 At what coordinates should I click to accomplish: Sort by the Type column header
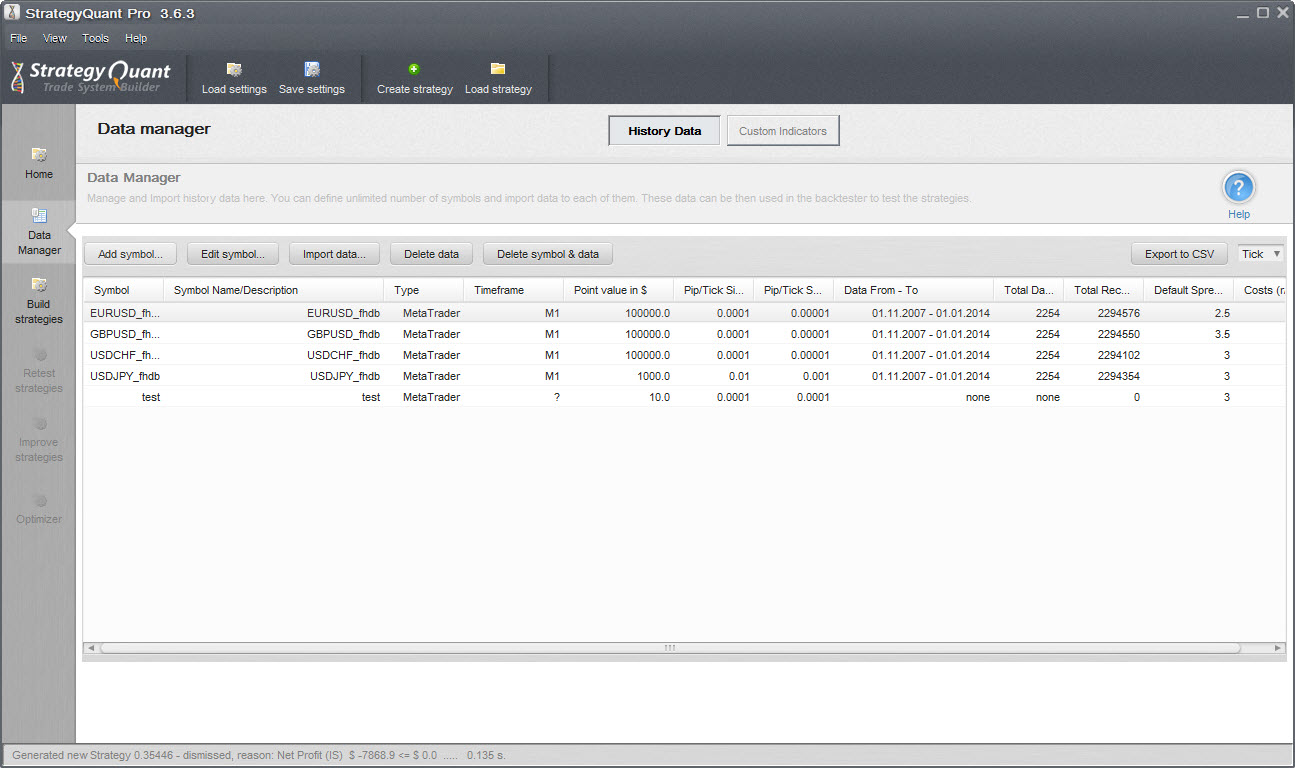coord(423,290)
